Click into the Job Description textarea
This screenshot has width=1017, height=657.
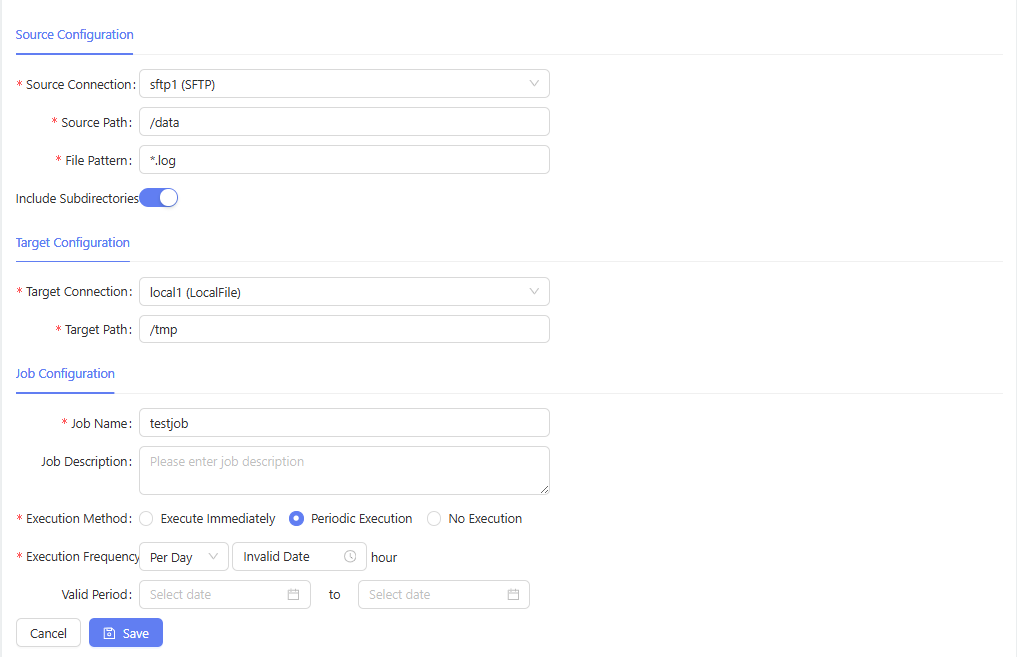pos(344,470)
